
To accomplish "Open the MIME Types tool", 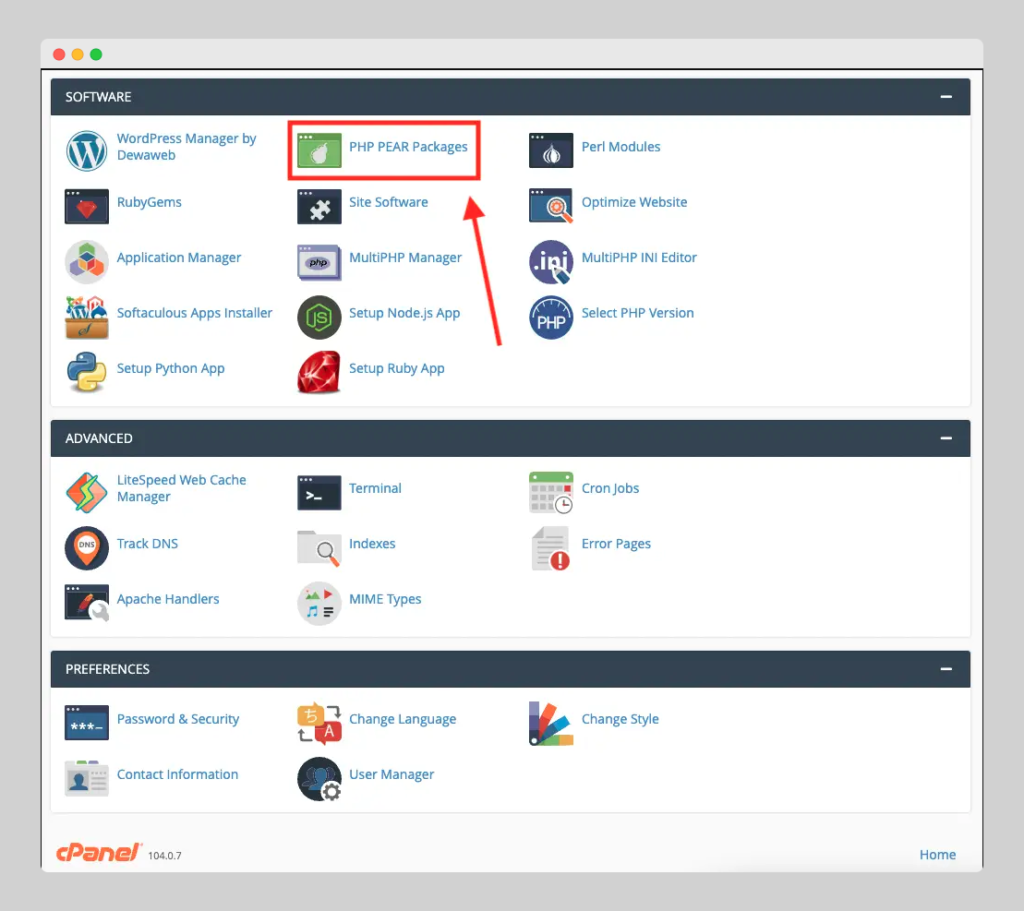I will pyautogui.click(x=385, y=598).
